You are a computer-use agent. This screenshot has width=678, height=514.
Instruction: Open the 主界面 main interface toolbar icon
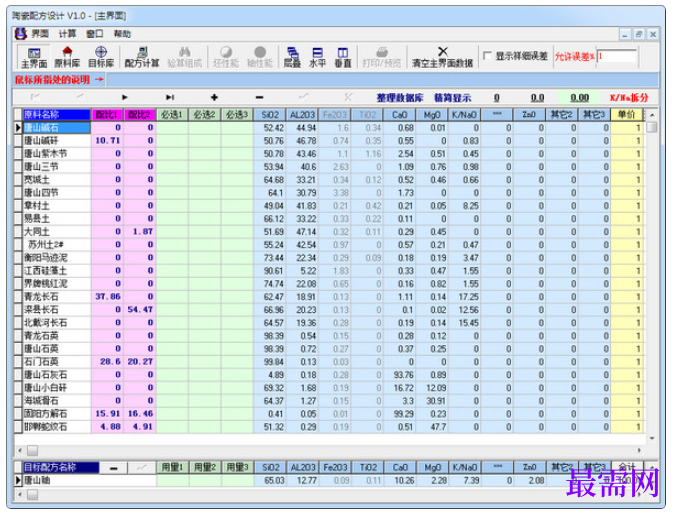34,57
